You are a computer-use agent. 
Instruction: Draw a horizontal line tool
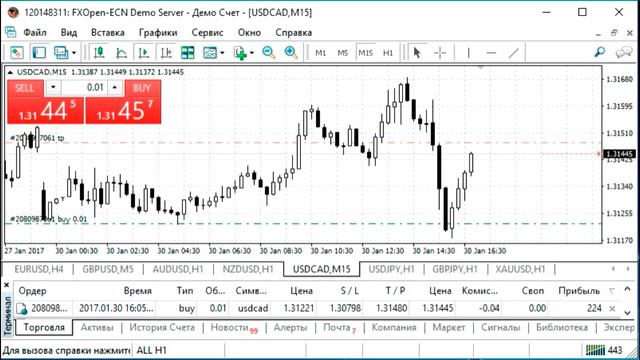491,53
